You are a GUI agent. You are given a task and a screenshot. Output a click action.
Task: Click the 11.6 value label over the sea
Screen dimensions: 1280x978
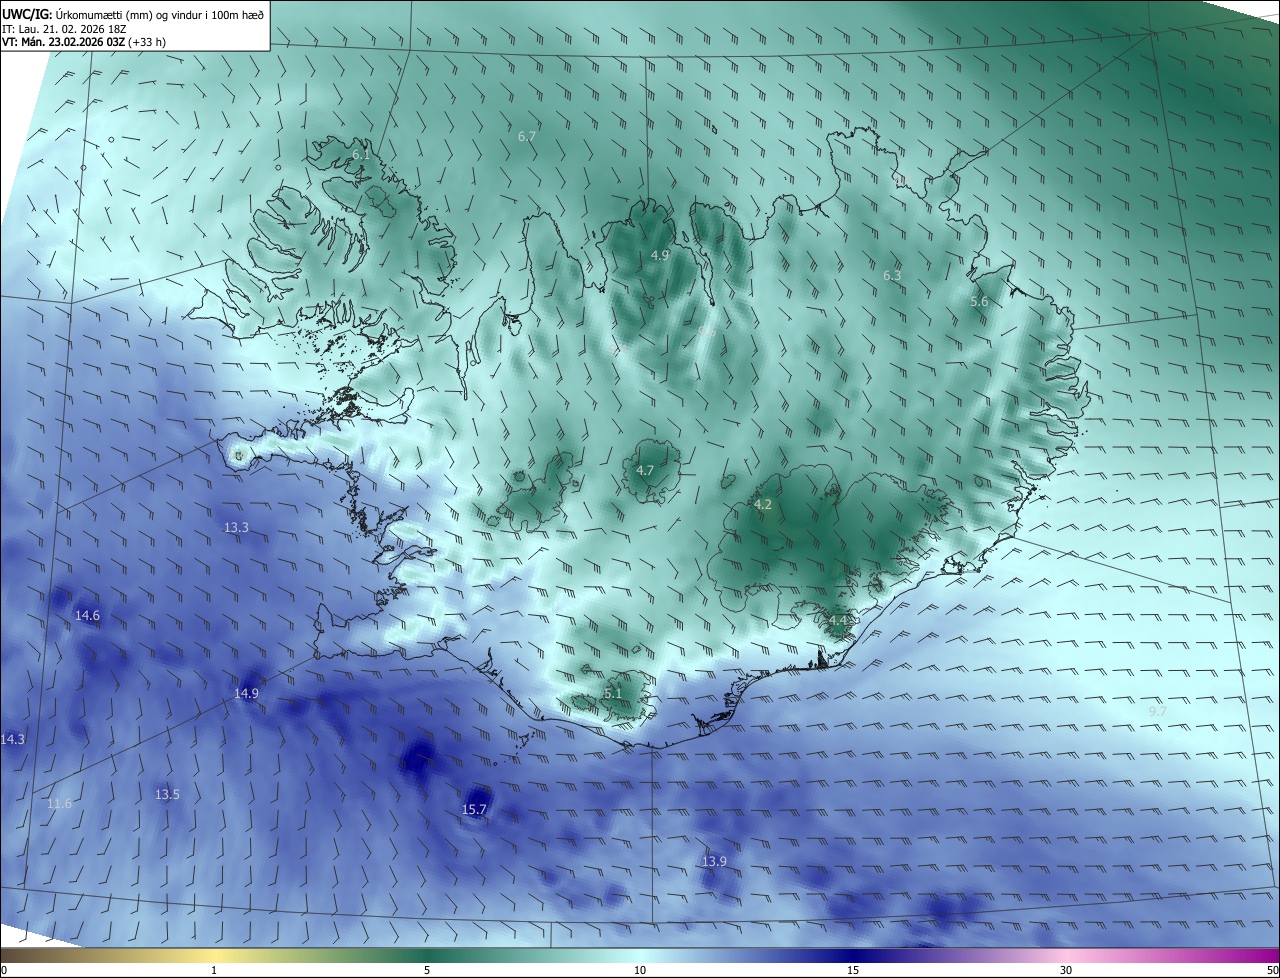[59, 804]
